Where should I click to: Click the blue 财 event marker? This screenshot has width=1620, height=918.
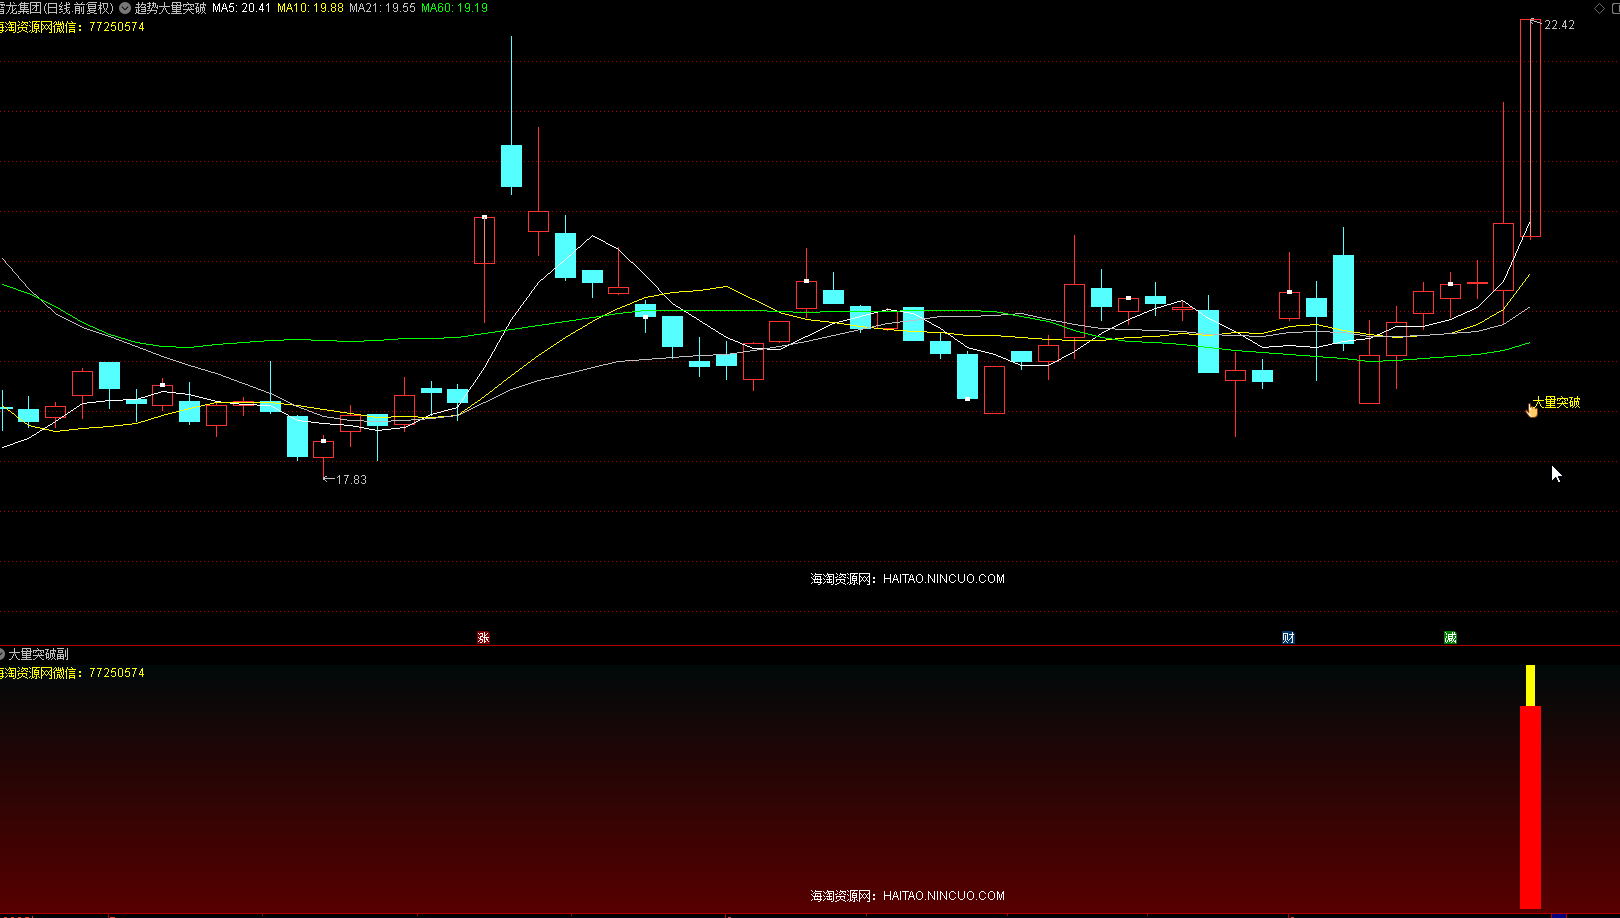pyautogui.click(x=1288, y=638)
